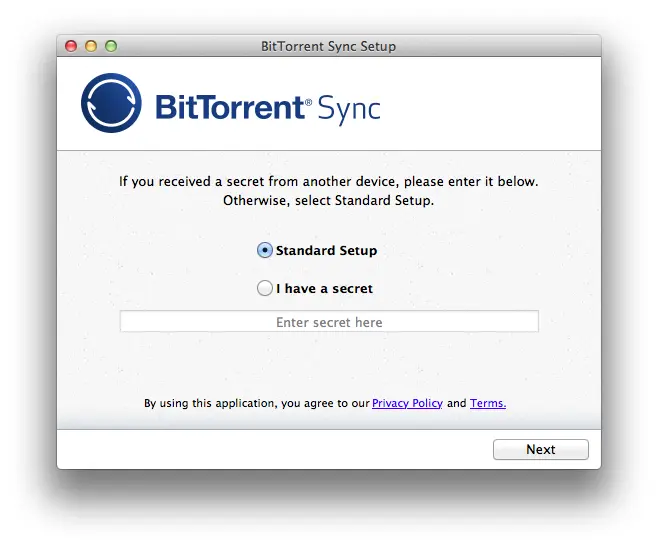Click the Otherwise, select Standard Setup line
Image resolution: width=658 pixels, height=548 pixels.
pyautogui.click(x=329, y=200)
